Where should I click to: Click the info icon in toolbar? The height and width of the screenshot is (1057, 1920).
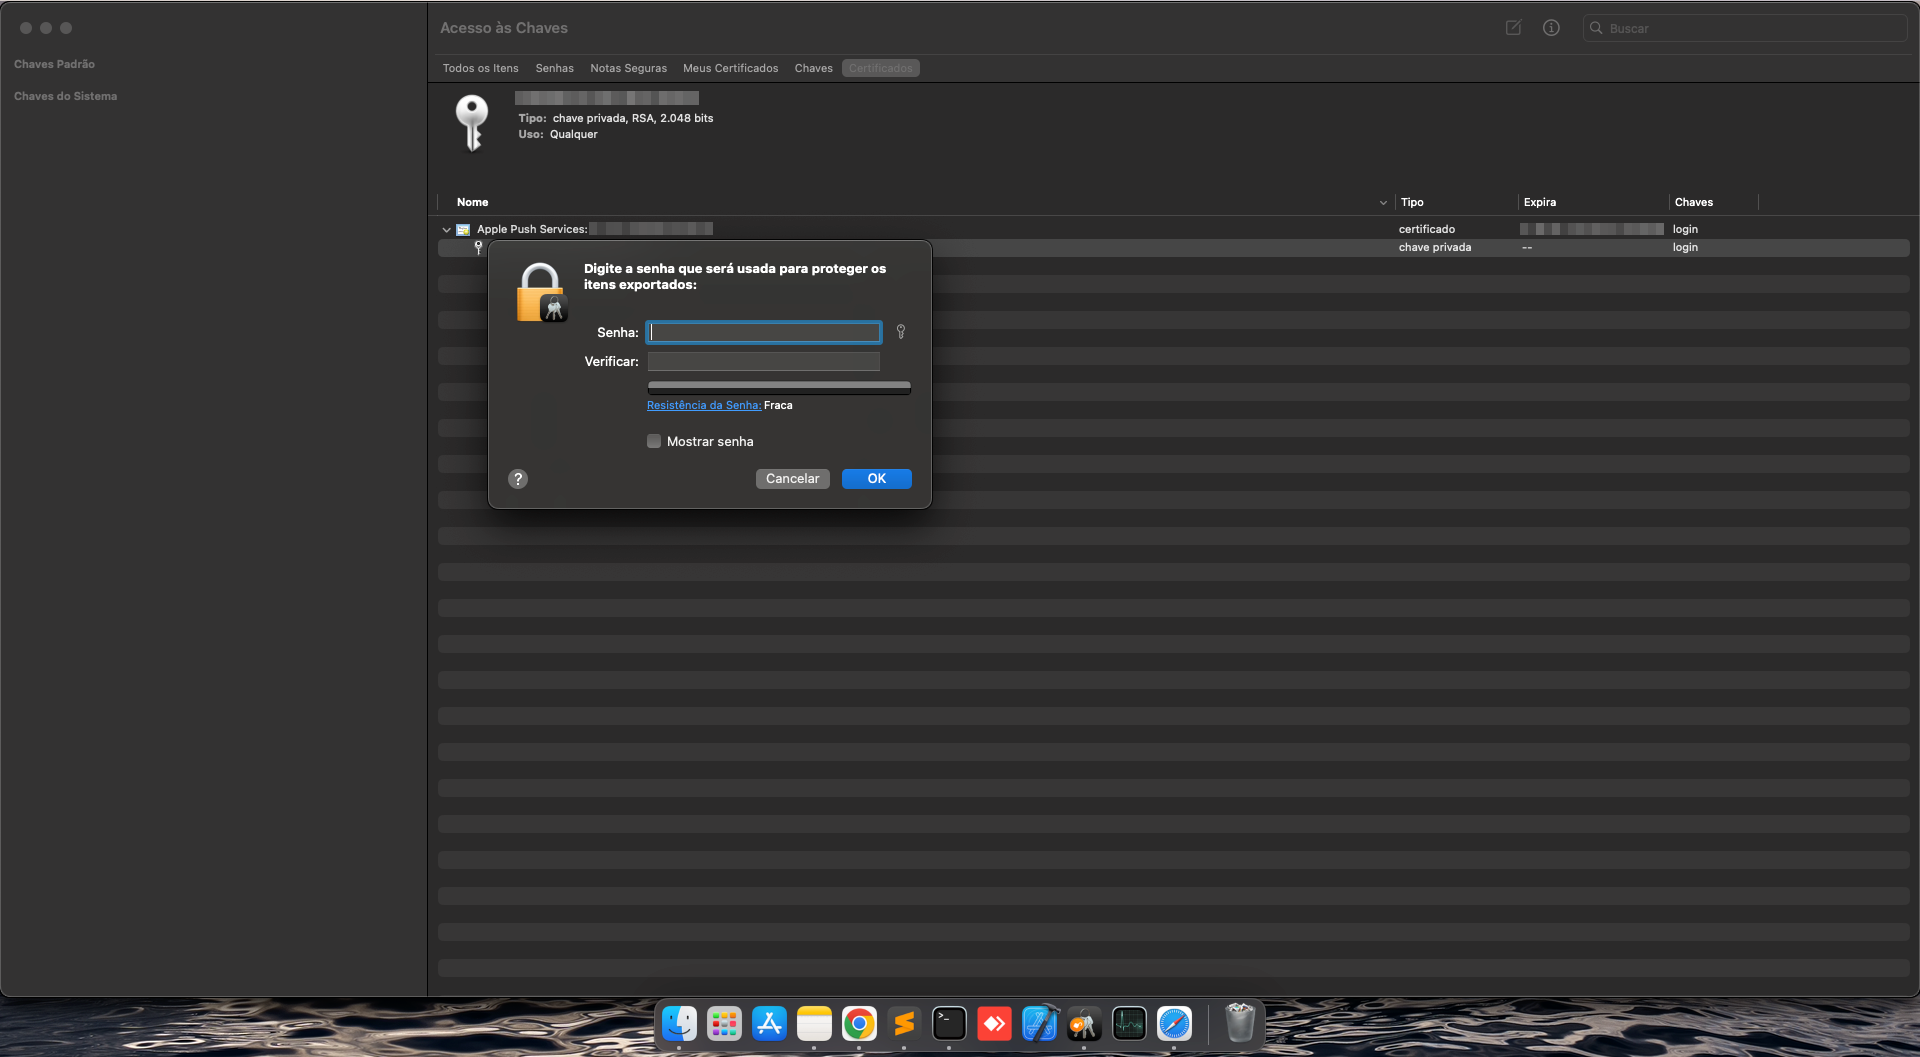click(1551, 28)
